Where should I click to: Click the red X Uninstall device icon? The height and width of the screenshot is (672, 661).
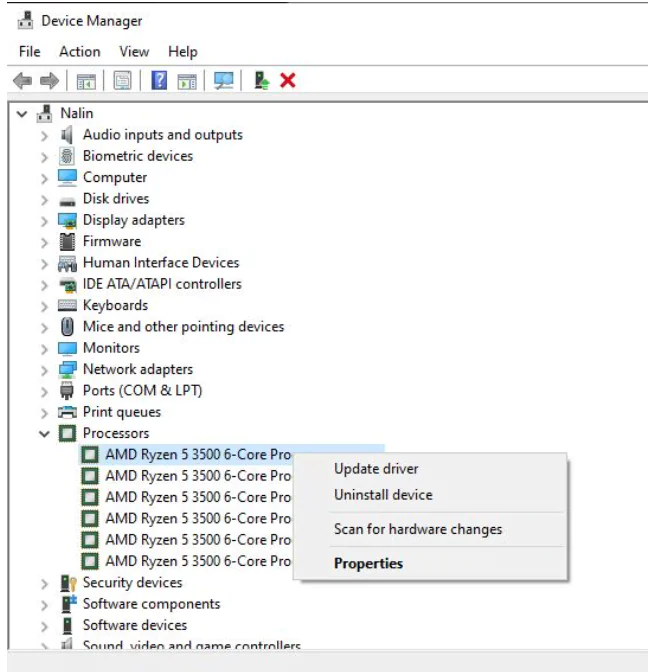[288, 81]
